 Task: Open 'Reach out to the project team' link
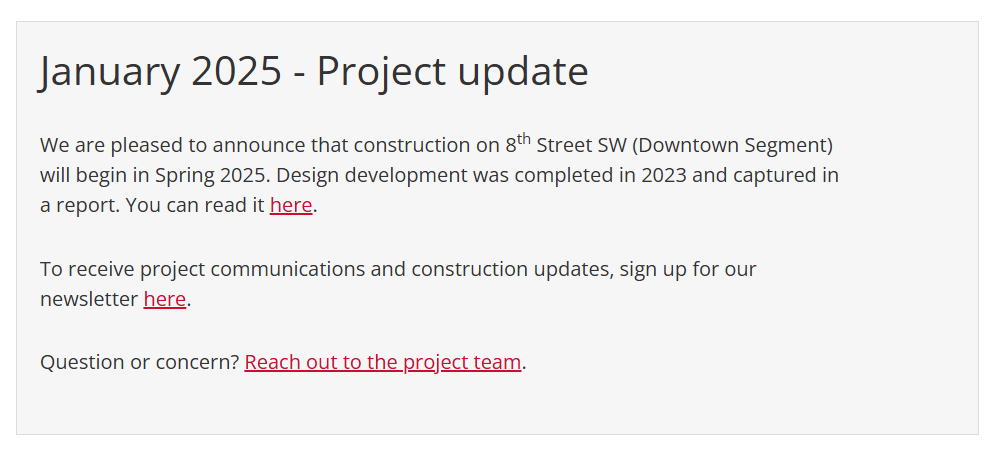pos(383,362)
